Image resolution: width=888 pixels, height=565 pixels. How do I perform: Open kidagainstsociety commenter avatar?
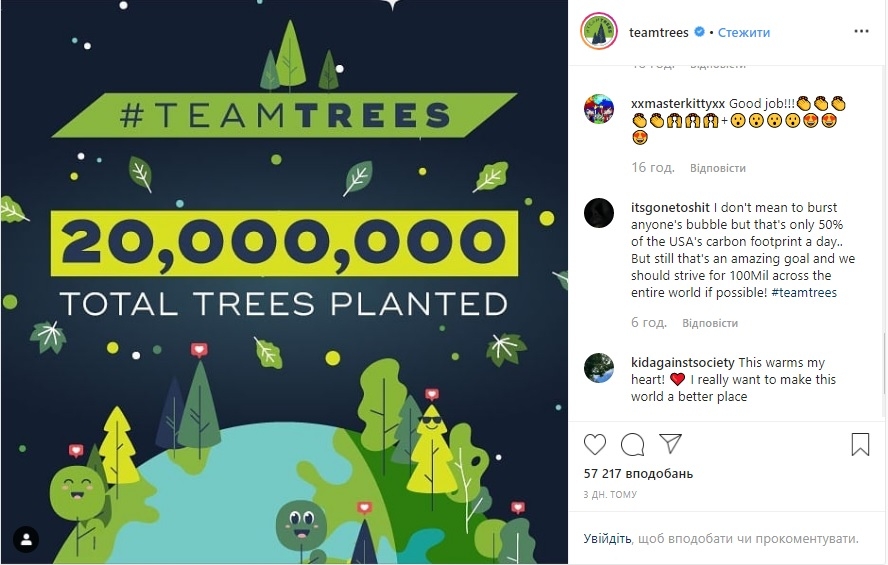tap(599, 368)
